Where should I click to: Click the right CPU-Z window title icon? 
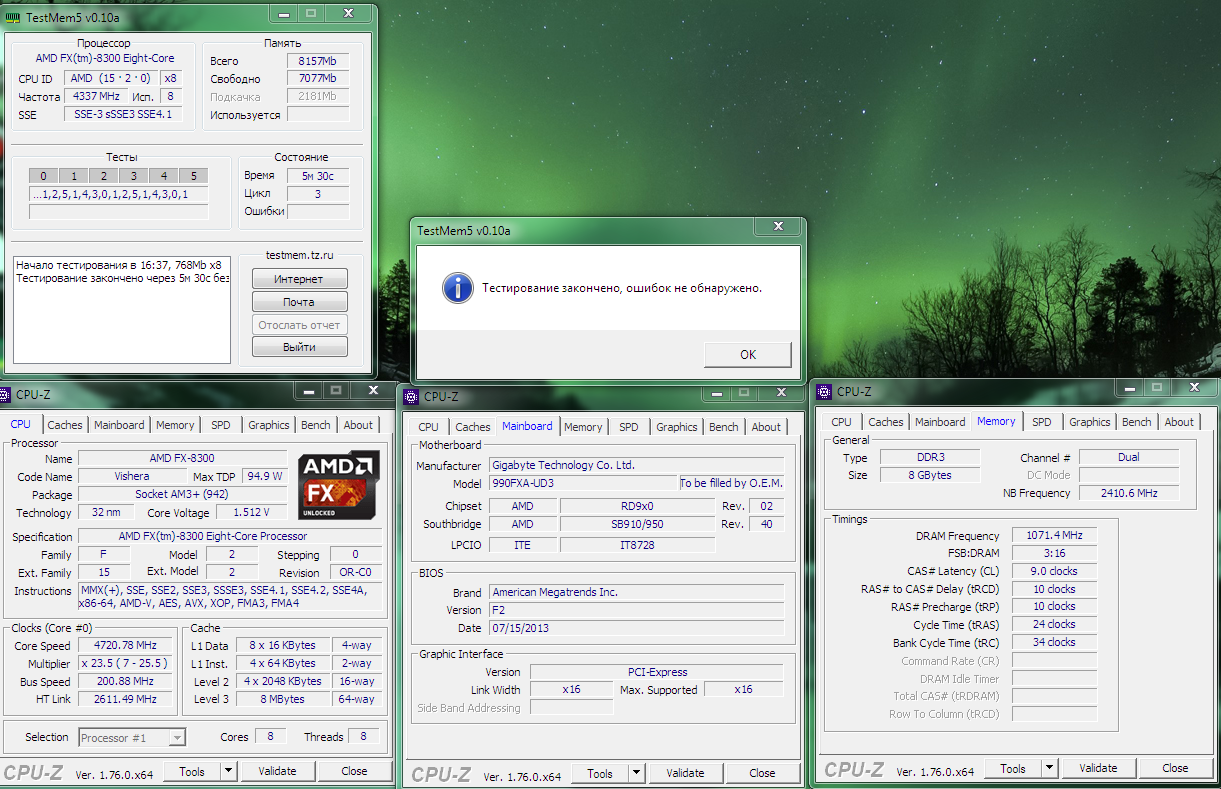tap(826, 392)
